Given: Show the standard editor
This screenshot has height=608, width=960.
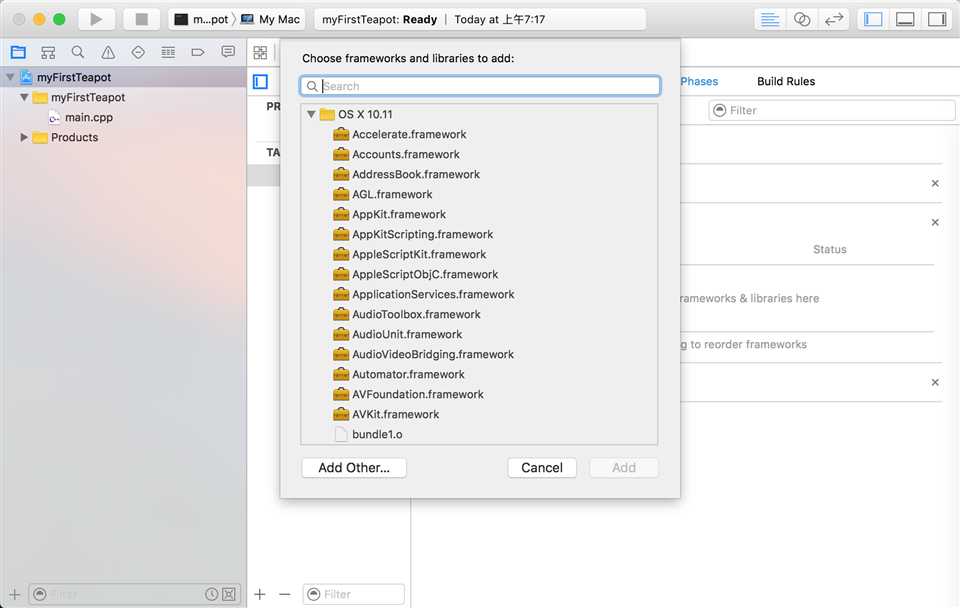Looking at the screenshot, I should click(x=770, y=19).
